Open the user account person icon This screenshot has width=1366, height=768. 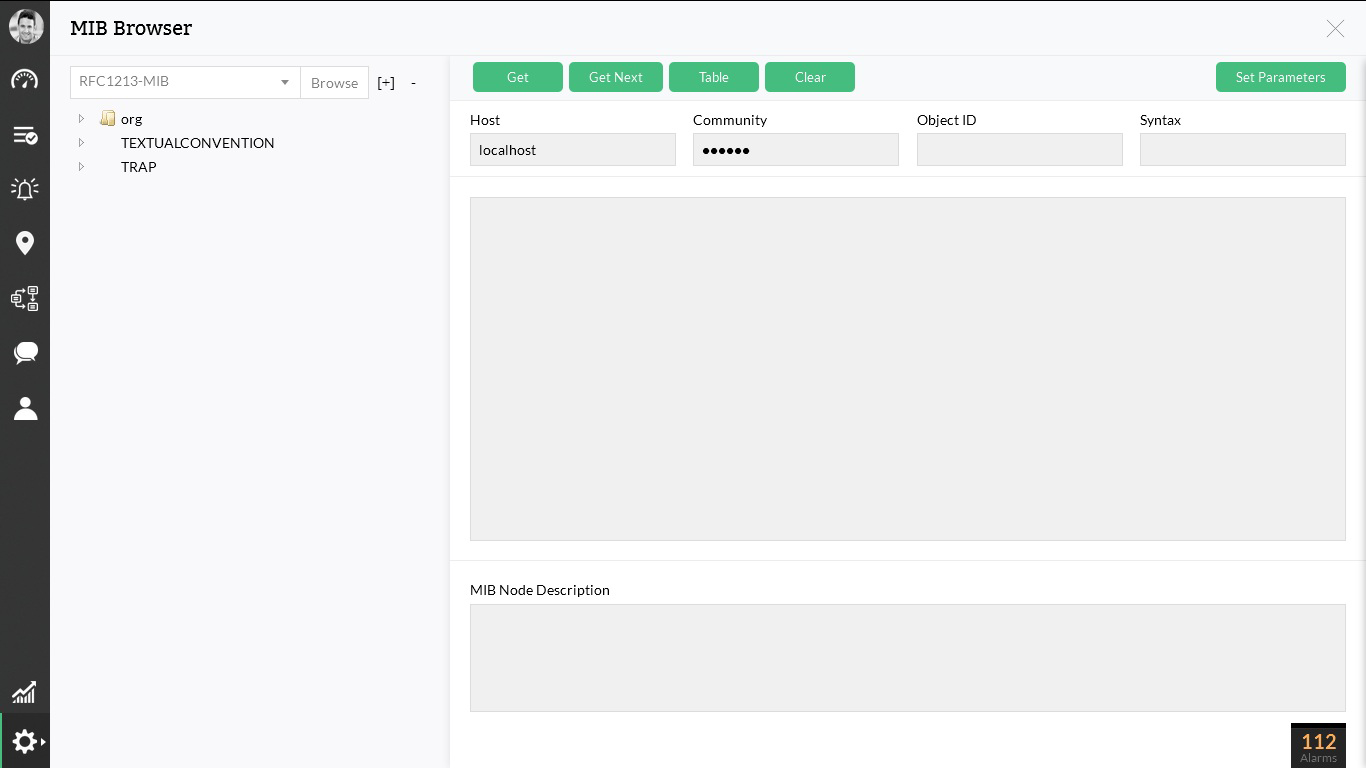point(25,408)
